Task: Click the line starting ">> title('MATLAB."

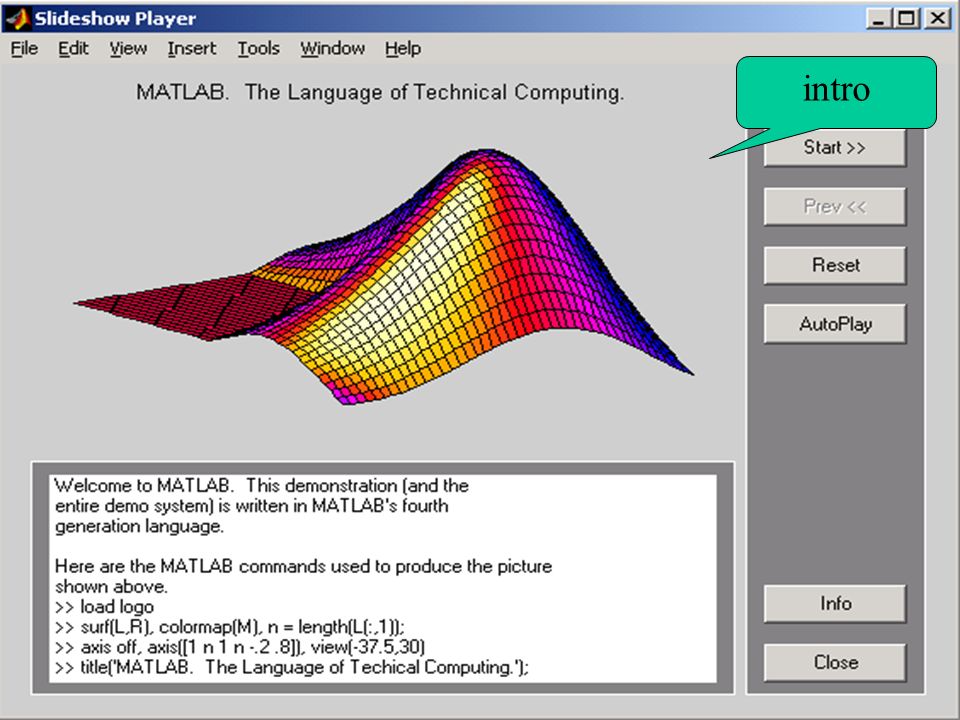Action: (x=291, y=667)
